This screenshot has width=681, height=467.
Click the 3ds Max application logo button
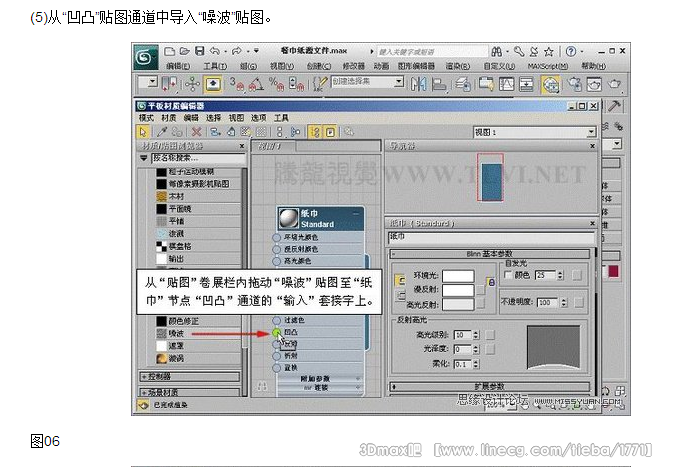[145, 56]
